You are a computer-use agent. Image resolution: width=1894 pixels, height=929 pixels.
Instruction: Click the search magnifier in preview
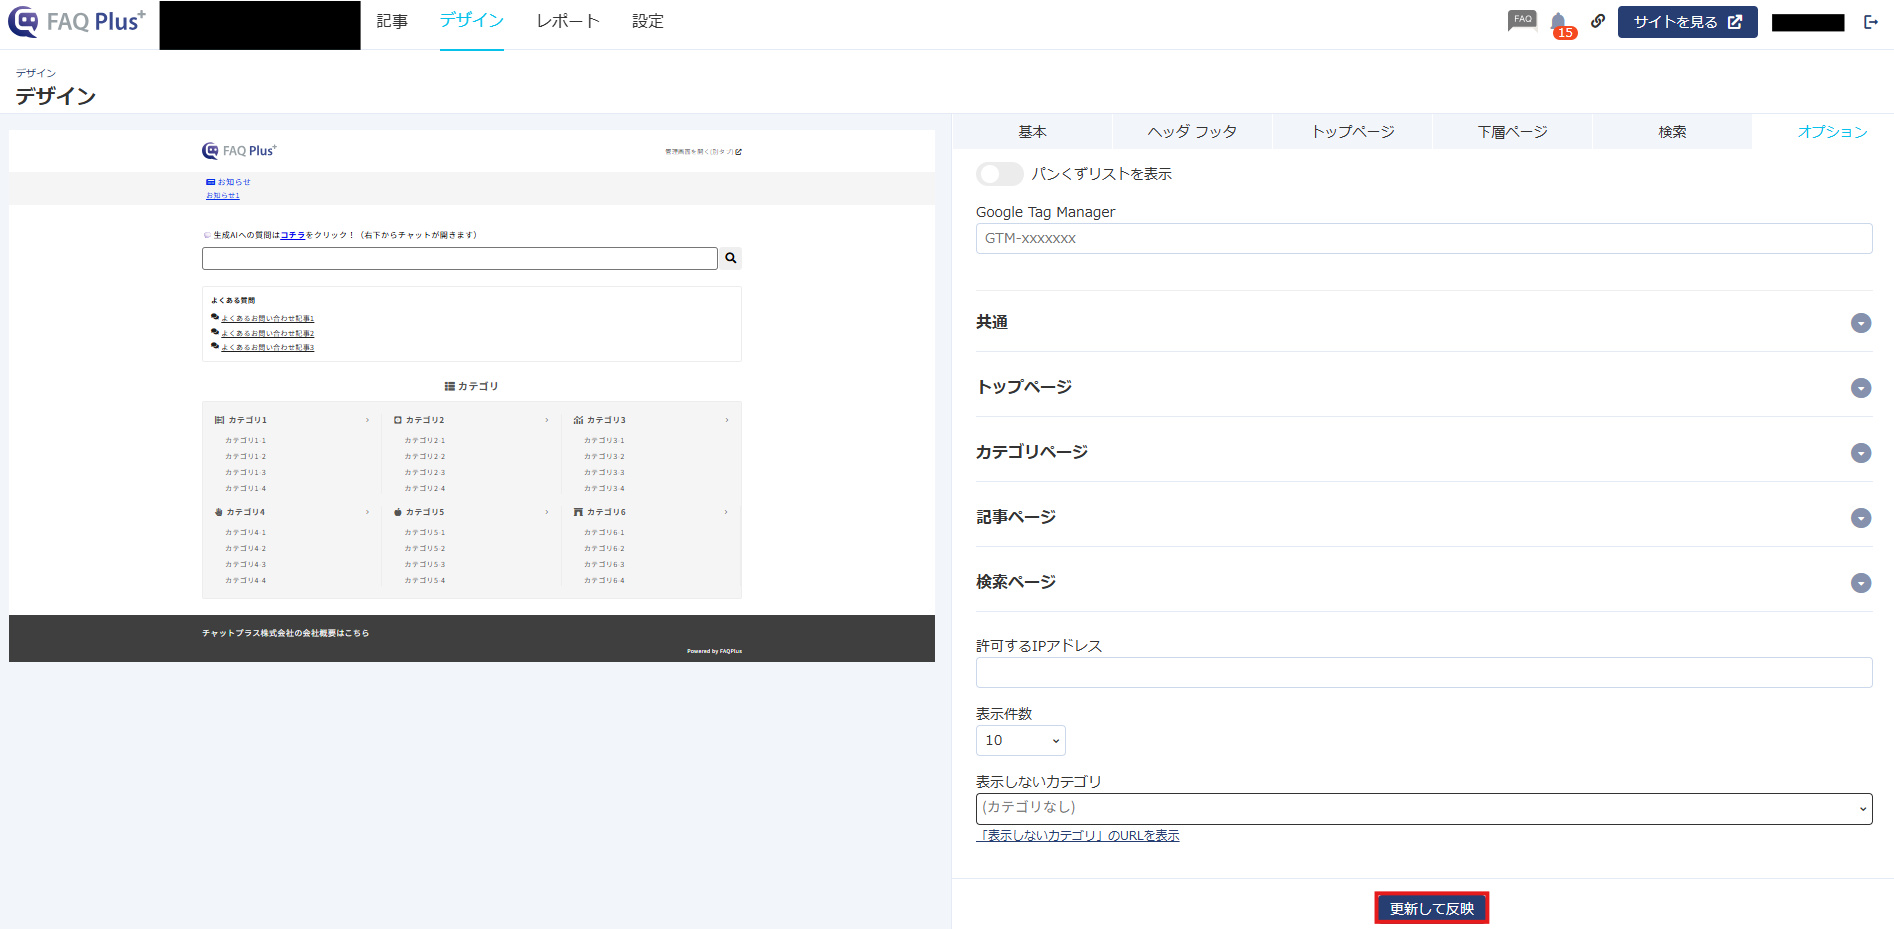pyautogui.click(x=731, y=258)
